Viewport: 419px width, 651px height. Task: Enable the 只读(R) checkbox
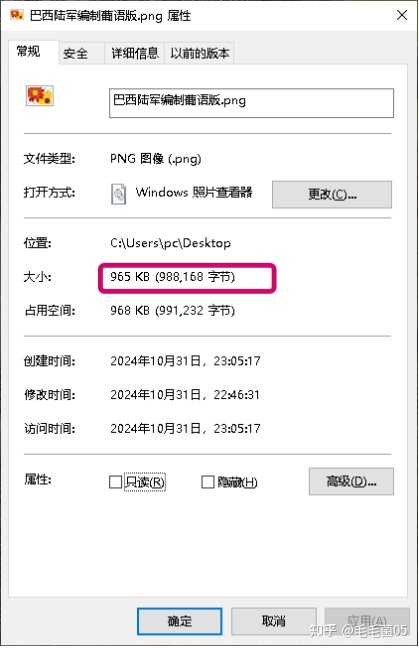point(115,482)
